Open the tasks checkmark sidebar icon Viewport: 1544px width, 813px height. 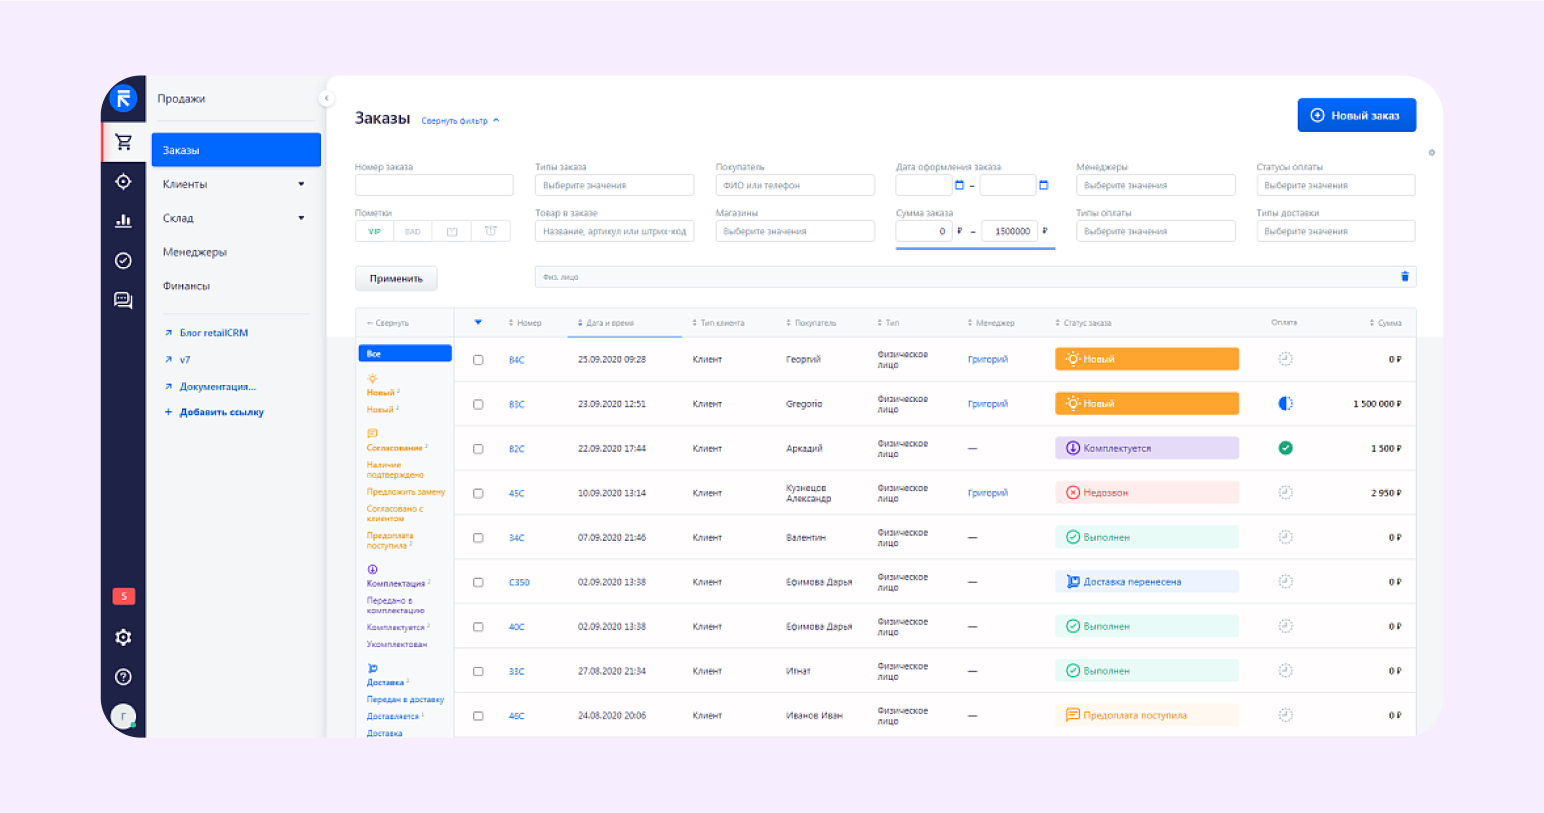(123, 261)
